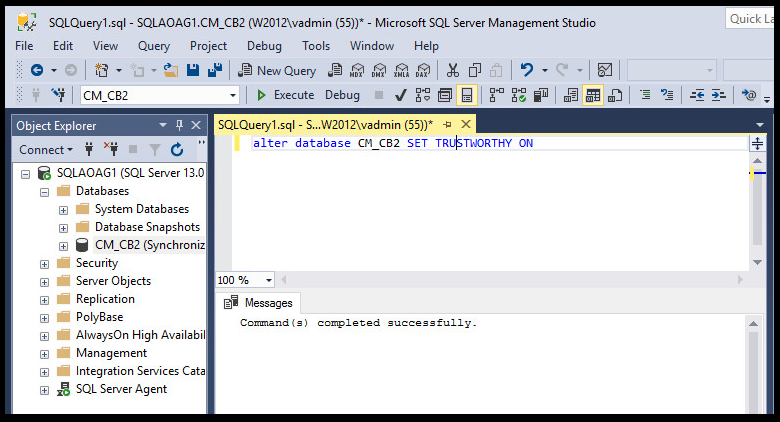Select the Replication folder
The height and width of the screenshot is (422, 780).
click(x=105, y=299)
